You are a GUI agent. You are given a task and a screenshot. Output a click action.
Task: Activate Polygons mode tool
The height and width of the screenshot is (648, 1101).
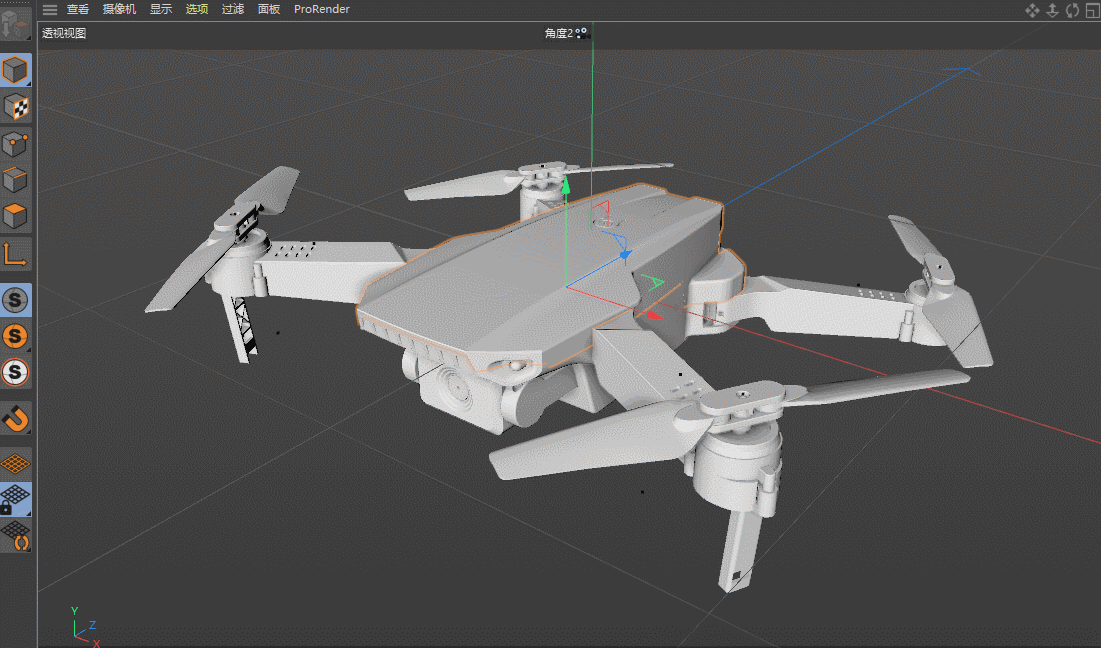[x=15, y=216]
